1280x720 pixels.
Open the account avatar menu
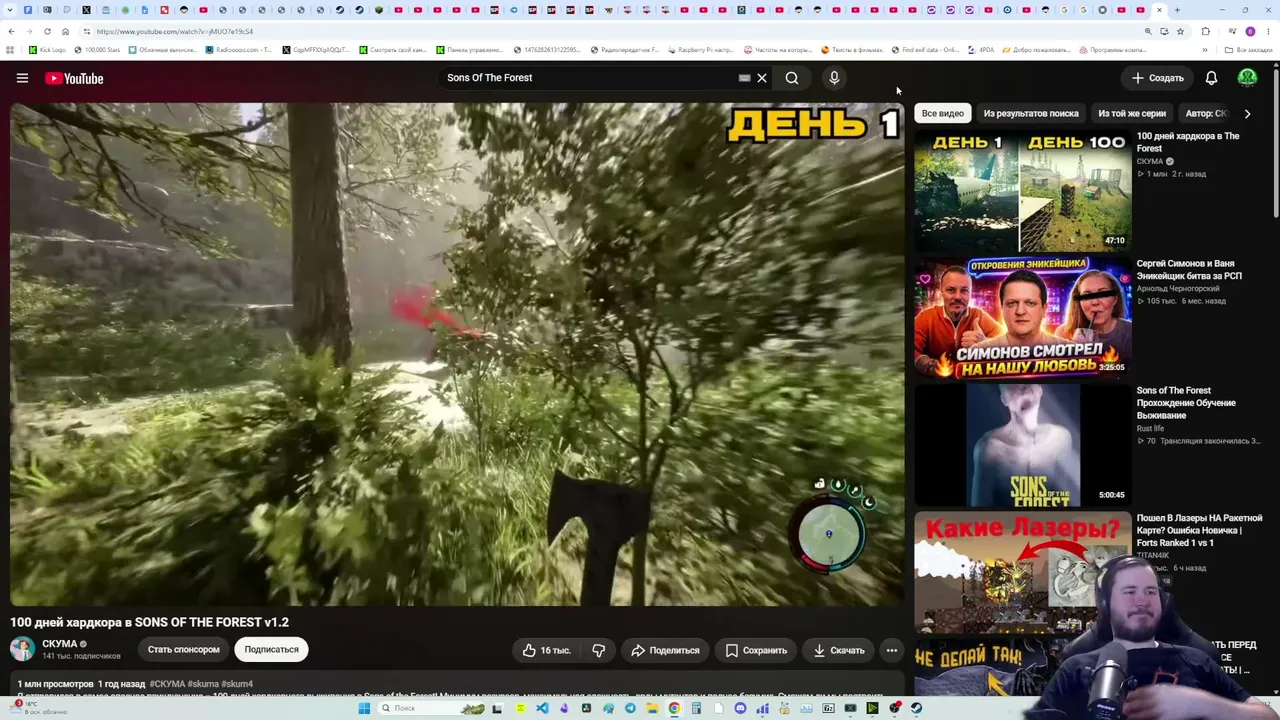point(1247,78)
